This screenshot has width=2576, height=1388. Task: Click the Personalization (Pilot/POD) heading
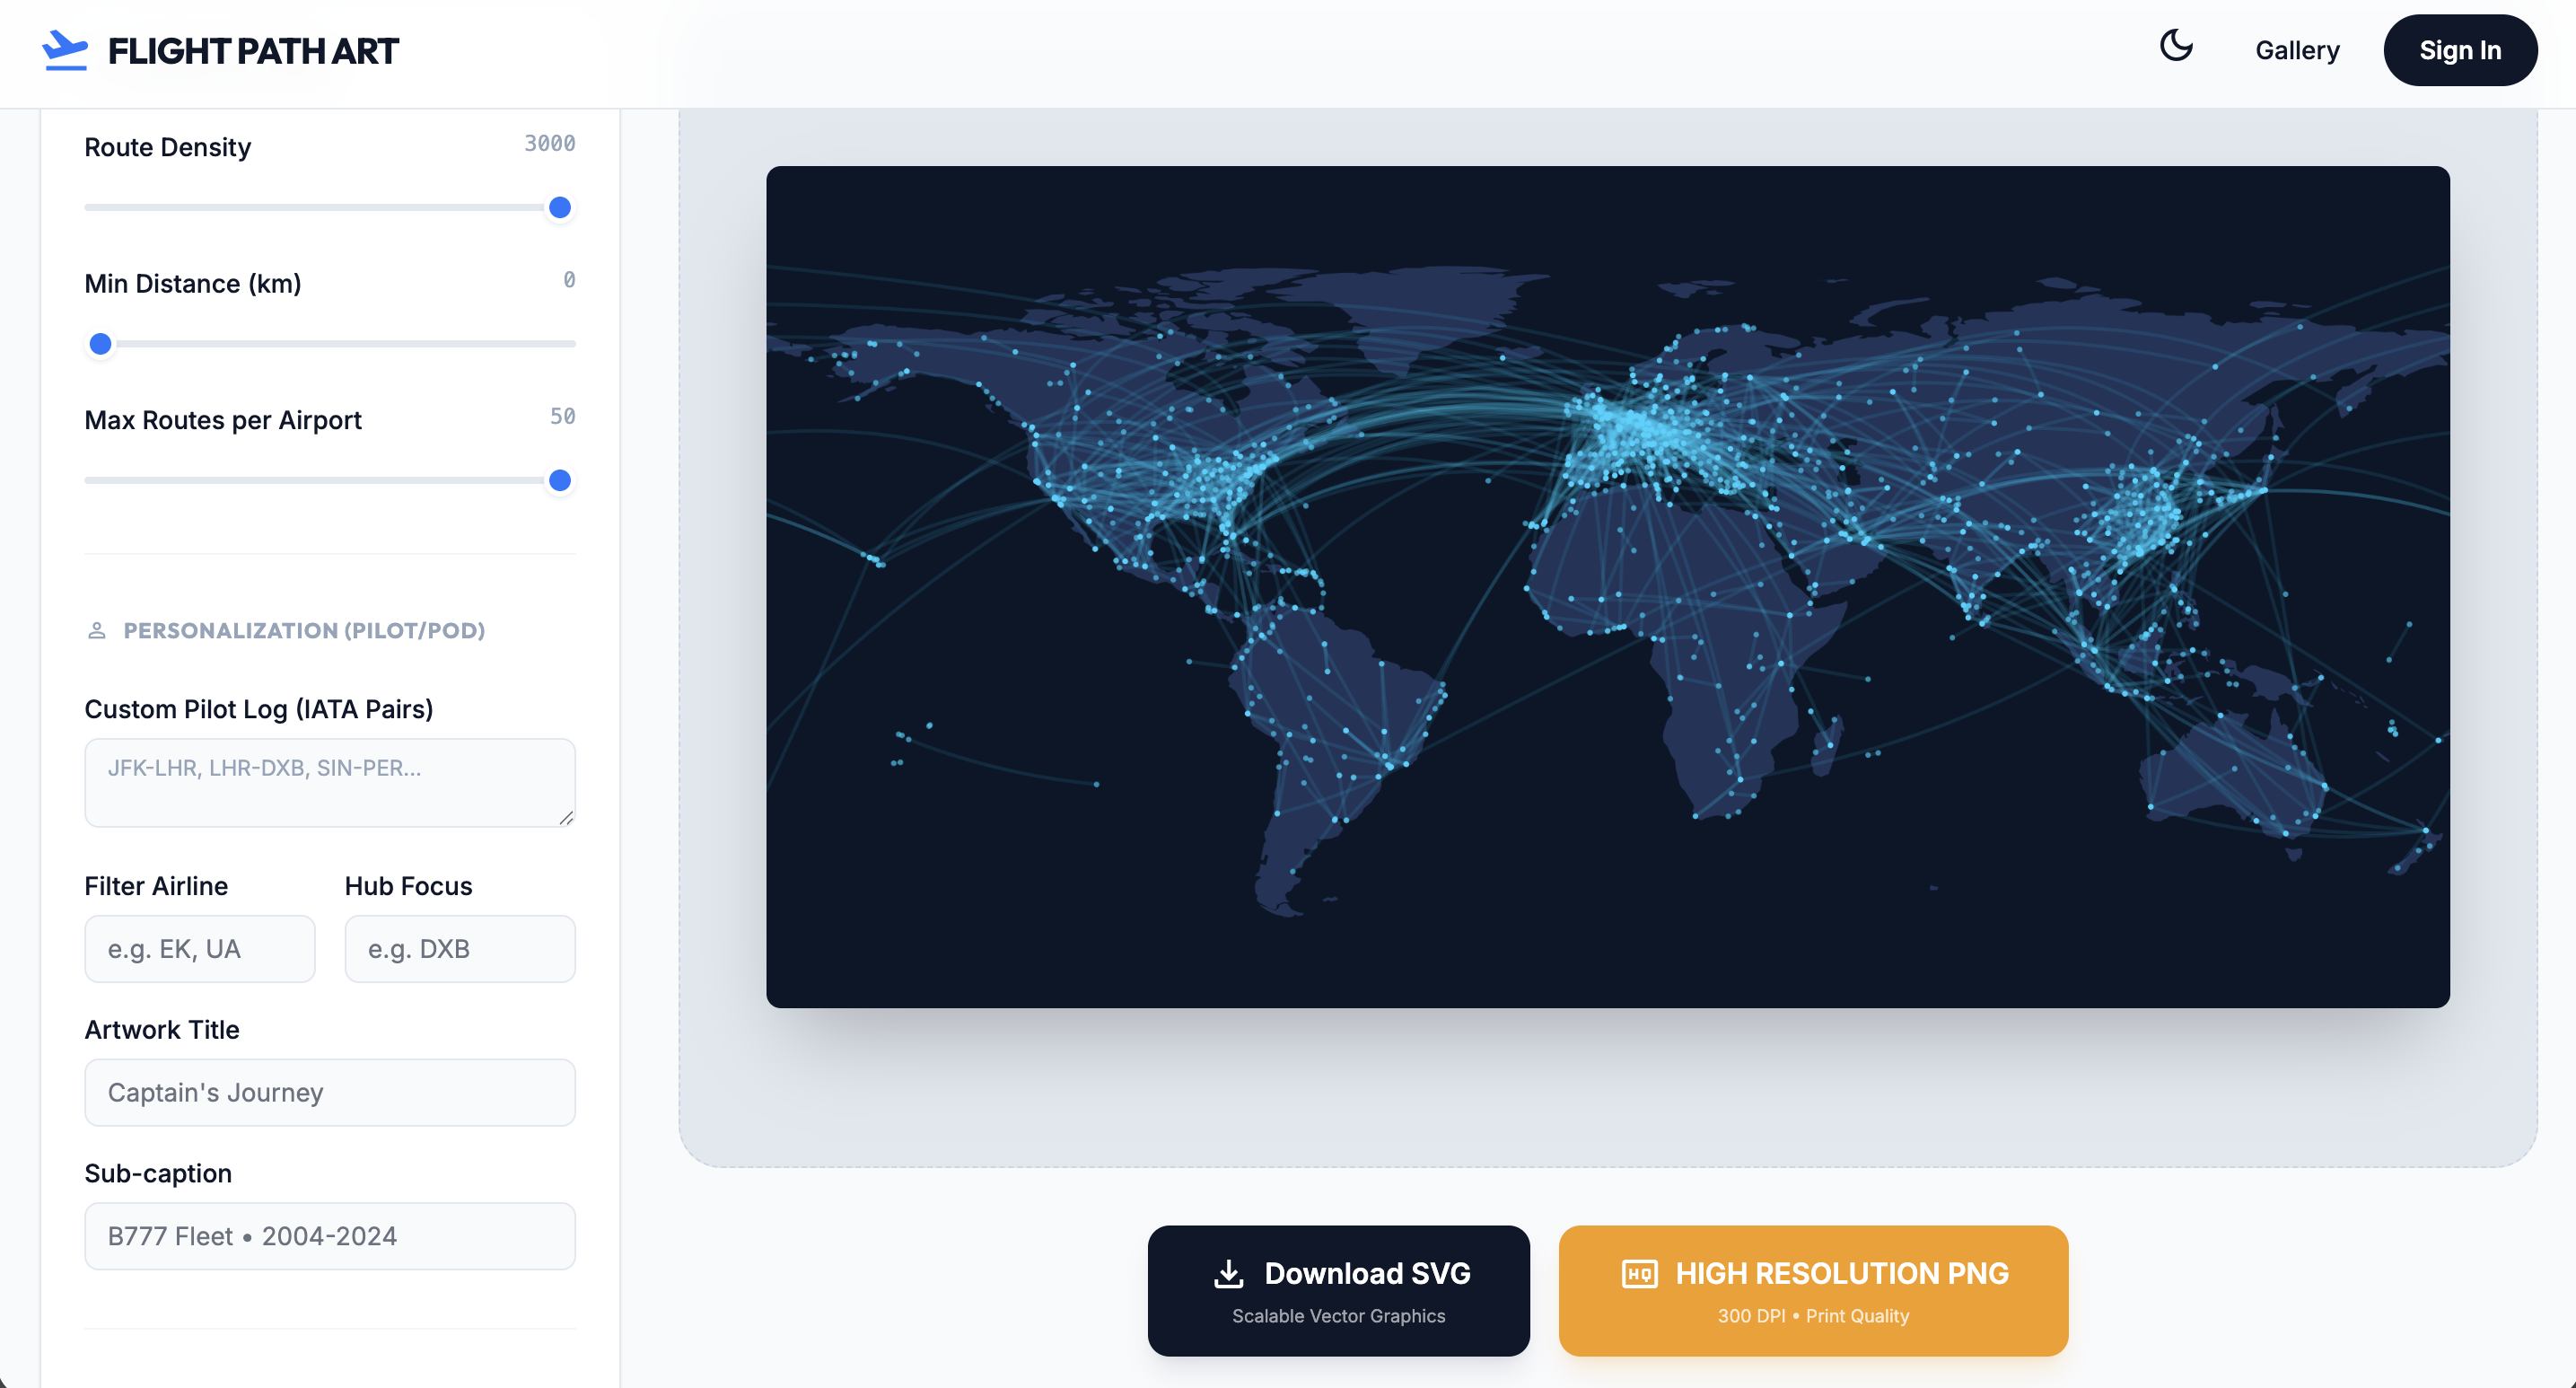(304, 631)
